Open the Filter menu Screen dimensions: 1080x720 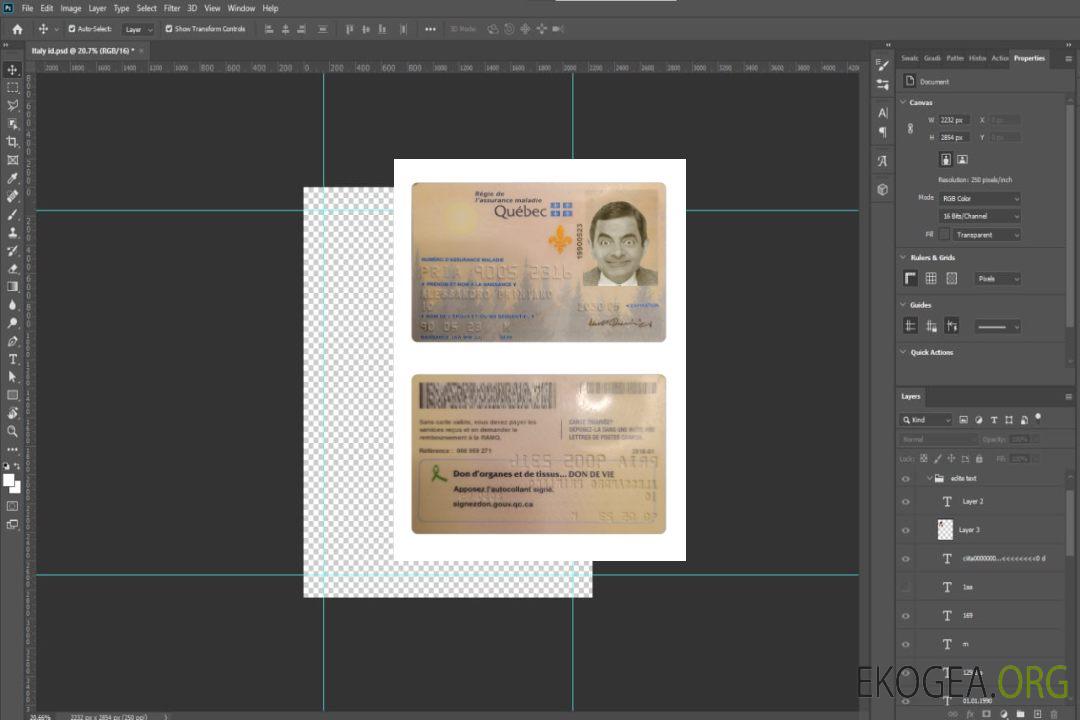172,8
